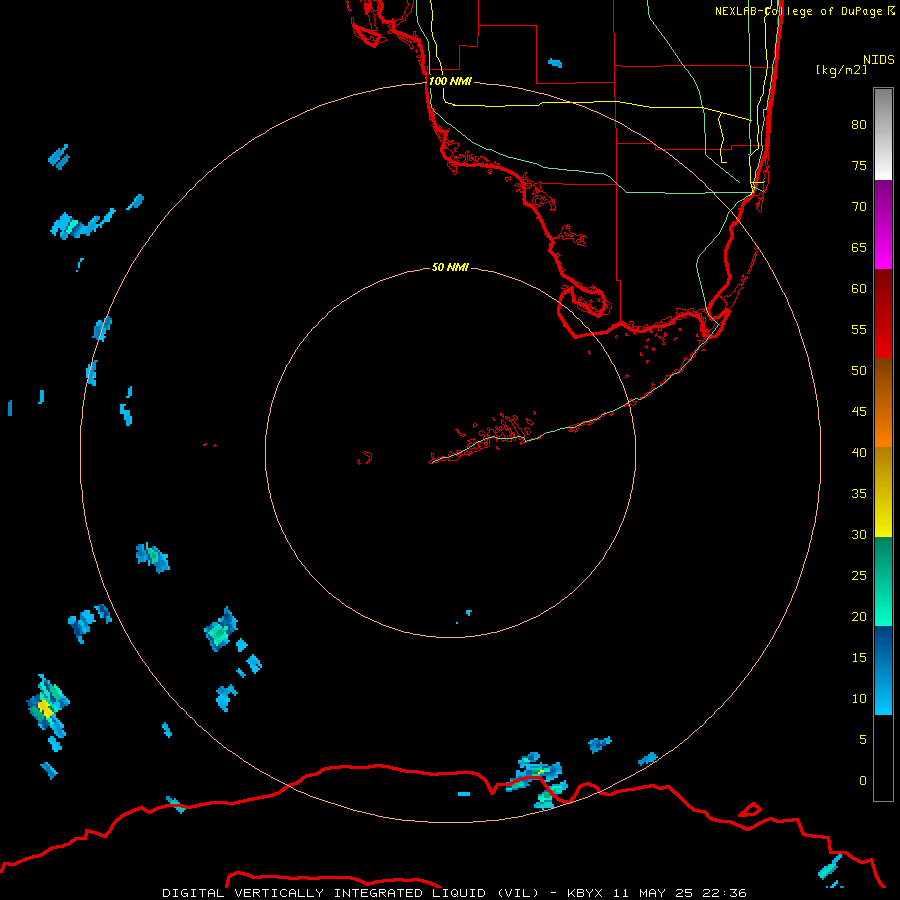
Task: Click the 0 value on the legend
Action: click(863, 781)
